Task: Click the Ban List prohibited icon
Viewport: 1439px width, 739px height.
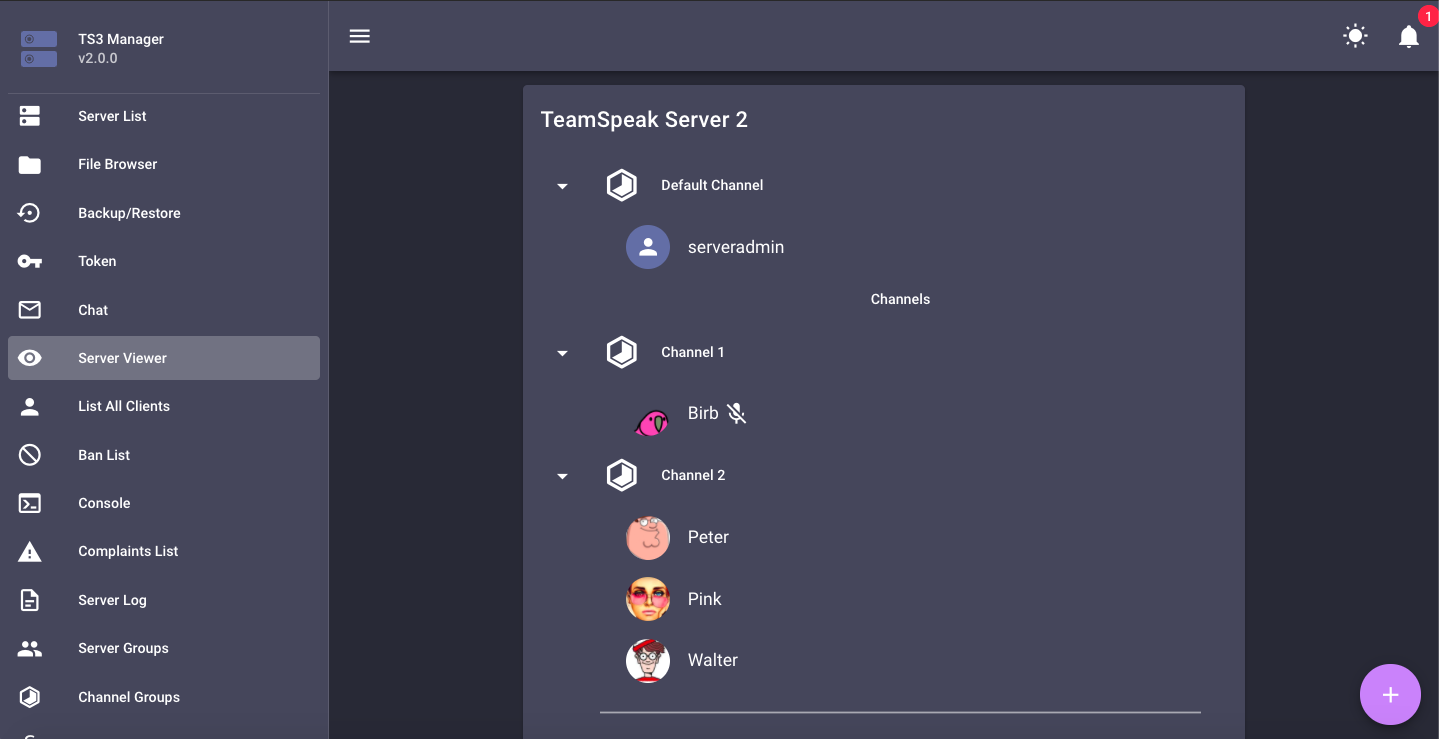Action: 30,455
